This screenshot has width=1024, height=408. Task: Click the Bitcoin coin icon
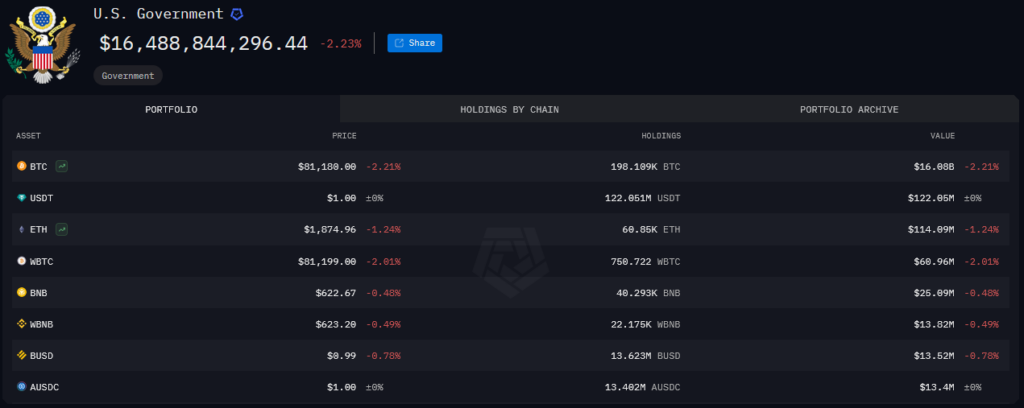click(22, 166)
